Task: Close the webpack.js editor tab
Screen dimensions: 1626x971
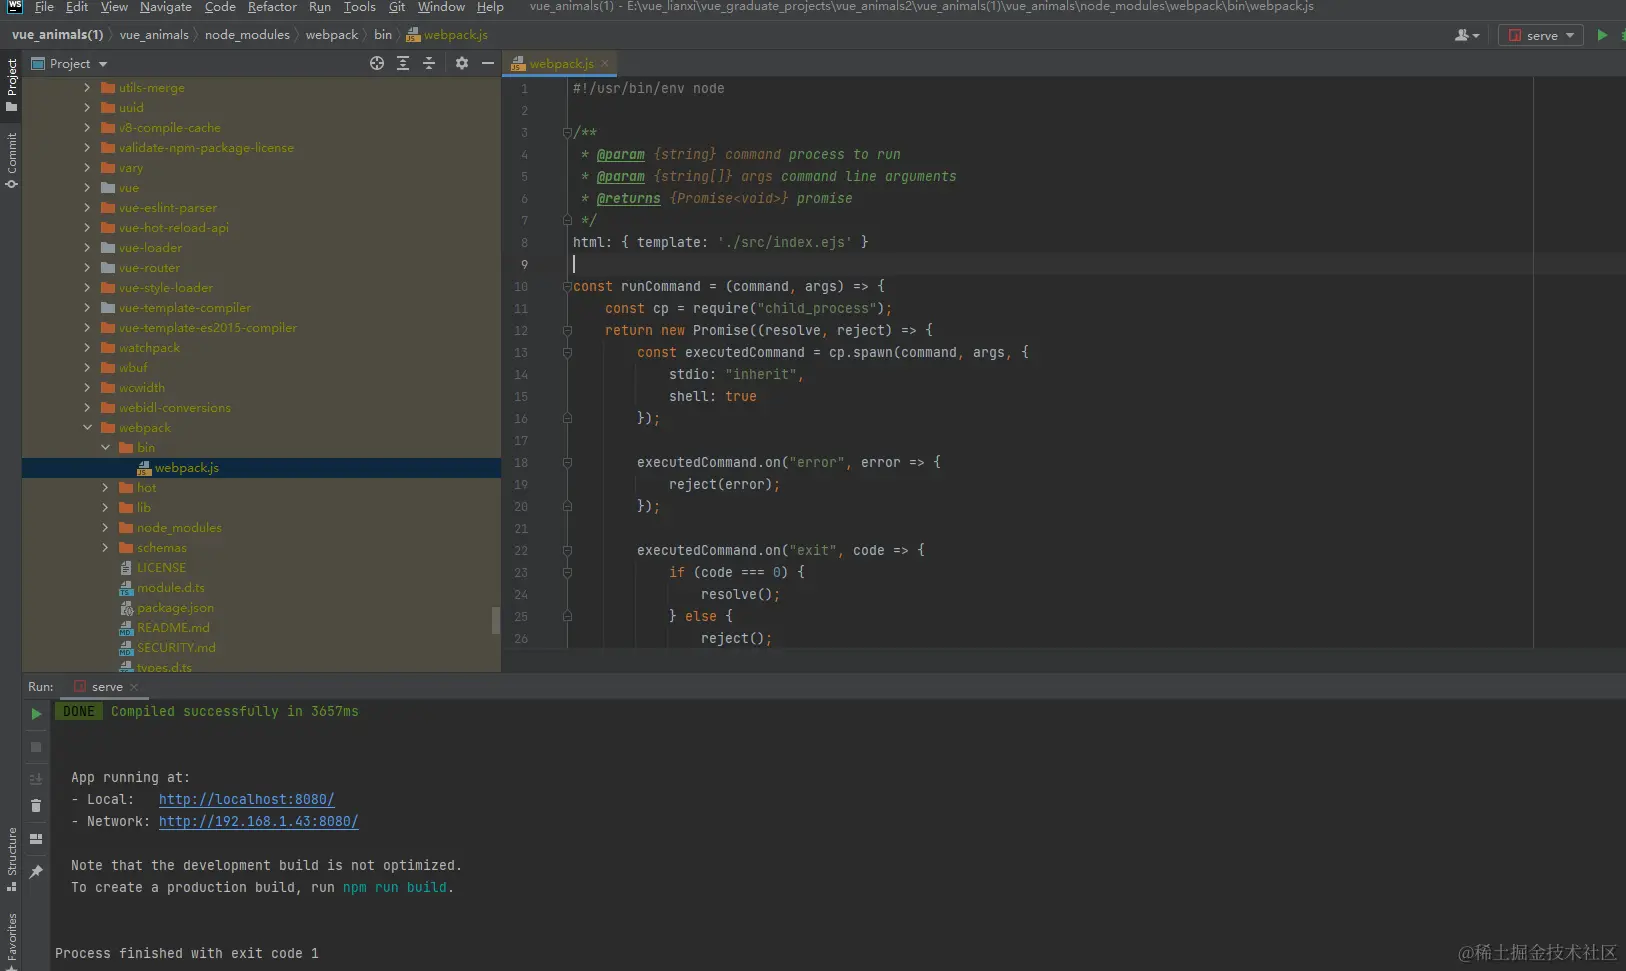Action: pyautogui.click(x=605, y=64)
